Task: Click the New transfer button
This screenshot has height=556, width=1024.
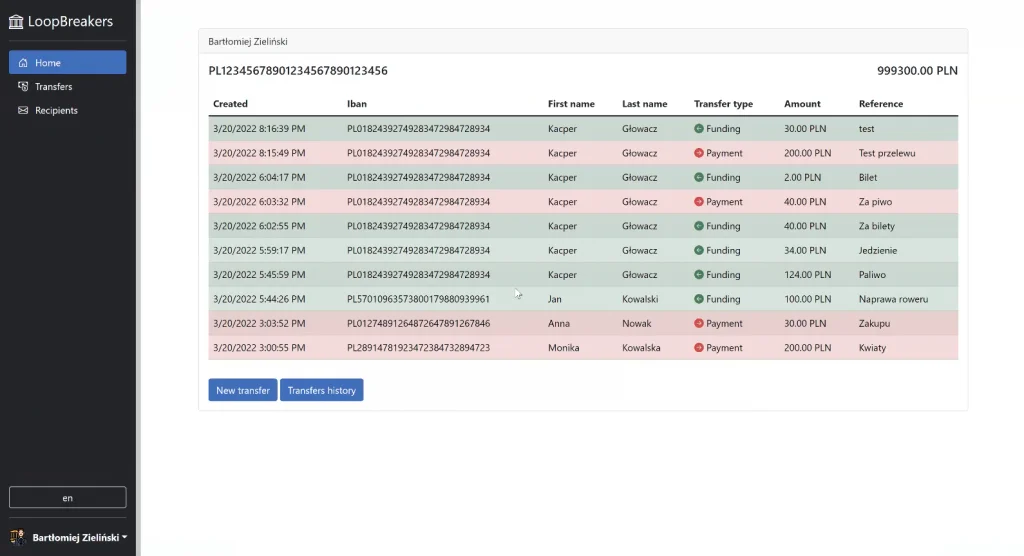Action: tap(243, 390)
